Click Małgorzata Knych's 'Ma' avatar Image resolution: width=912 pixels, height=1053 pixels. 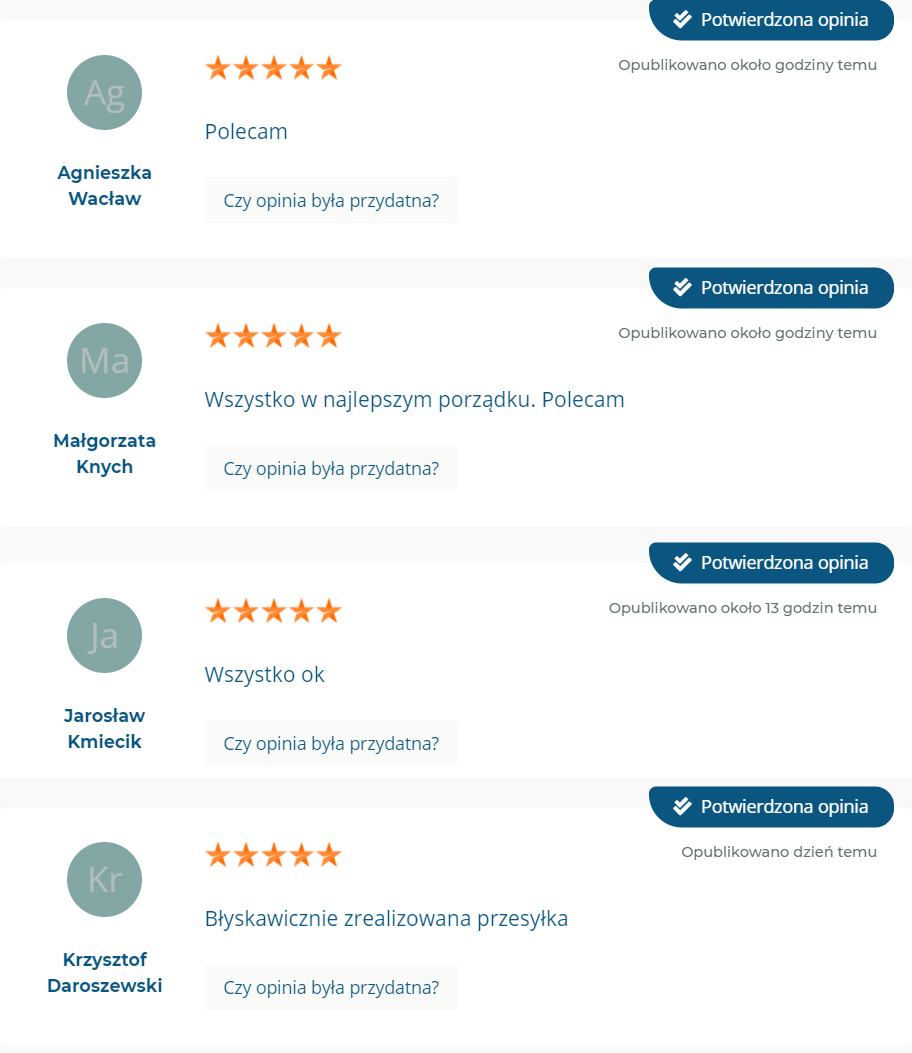coord(104,361)
